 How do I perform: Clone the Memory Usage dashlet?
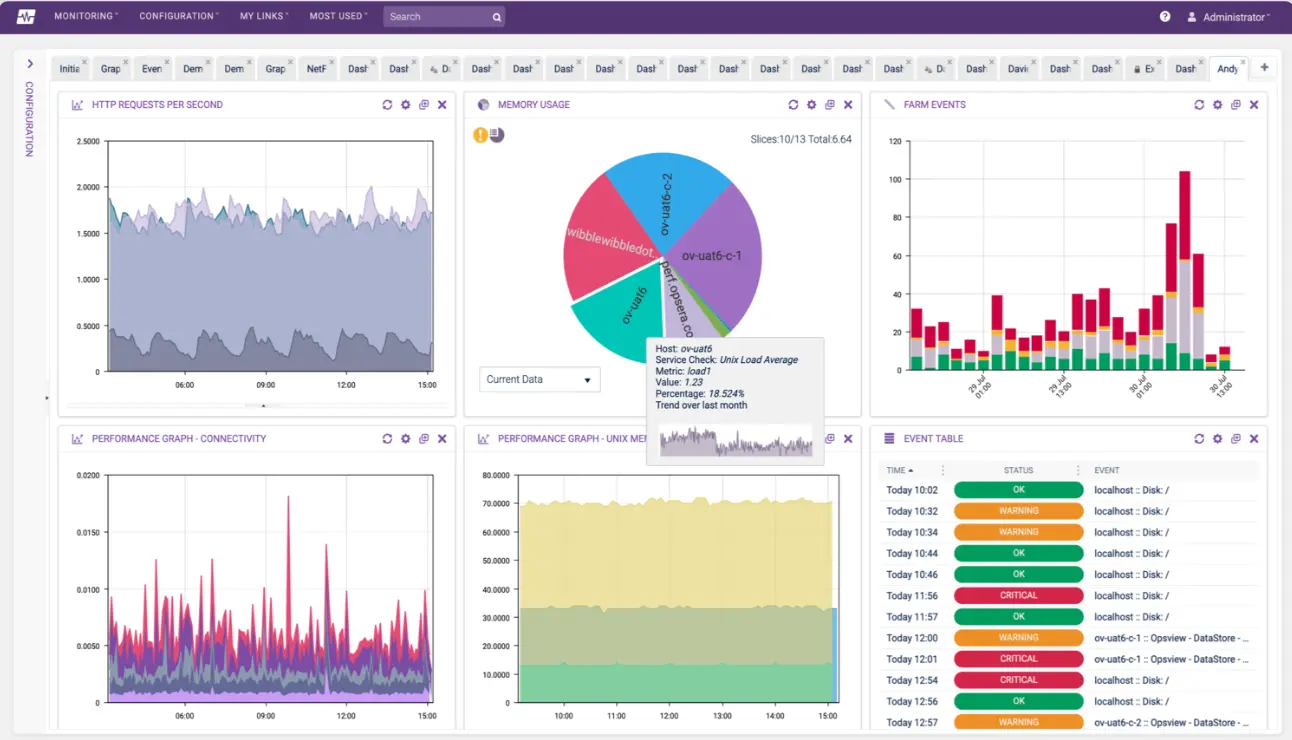point(830,104)
